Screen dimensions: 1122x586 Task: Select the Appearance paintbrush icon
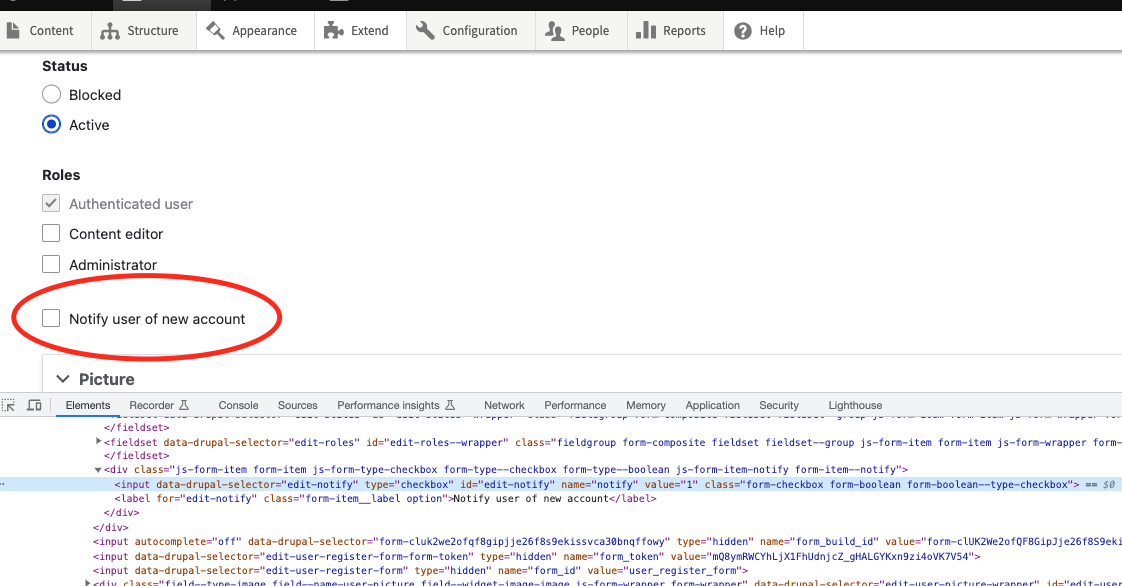(213, 30)
